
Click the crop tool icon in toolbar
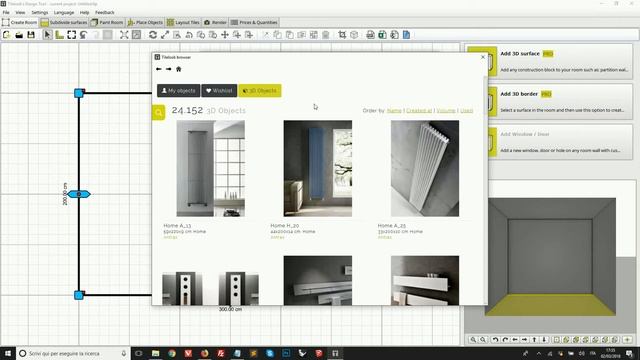342,35
